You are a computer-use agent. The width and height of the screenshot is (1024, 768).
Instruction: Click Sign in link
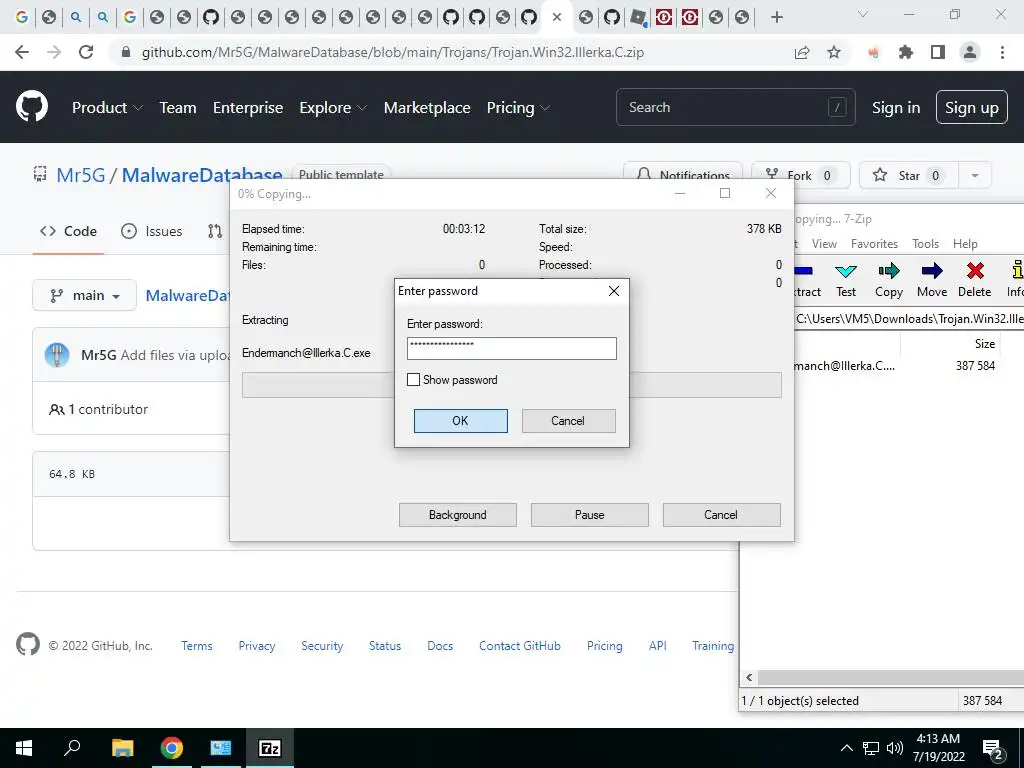(896, 108)
